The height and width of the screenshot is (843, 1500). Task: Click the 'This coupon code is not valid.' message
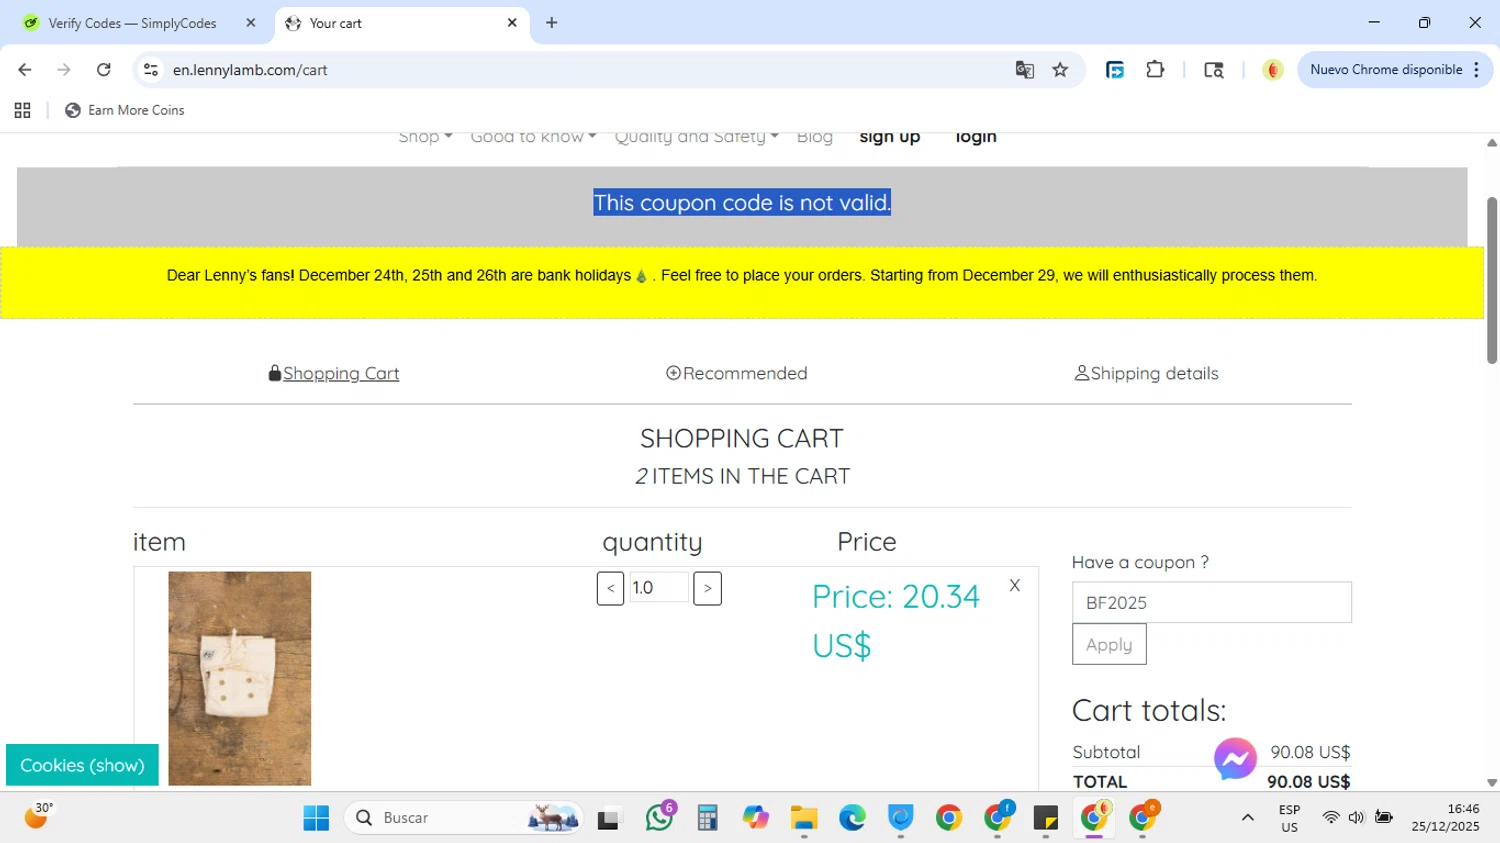pos(742,203)
